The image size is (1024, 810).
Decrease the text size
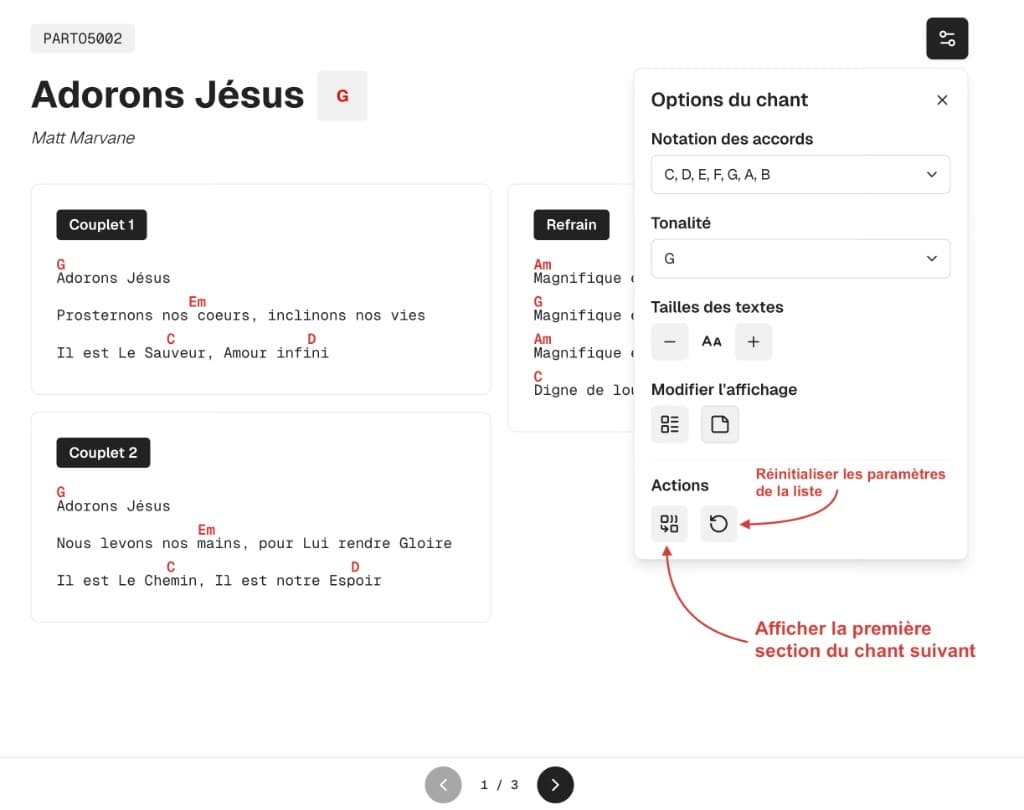click(x=669, y=341)
